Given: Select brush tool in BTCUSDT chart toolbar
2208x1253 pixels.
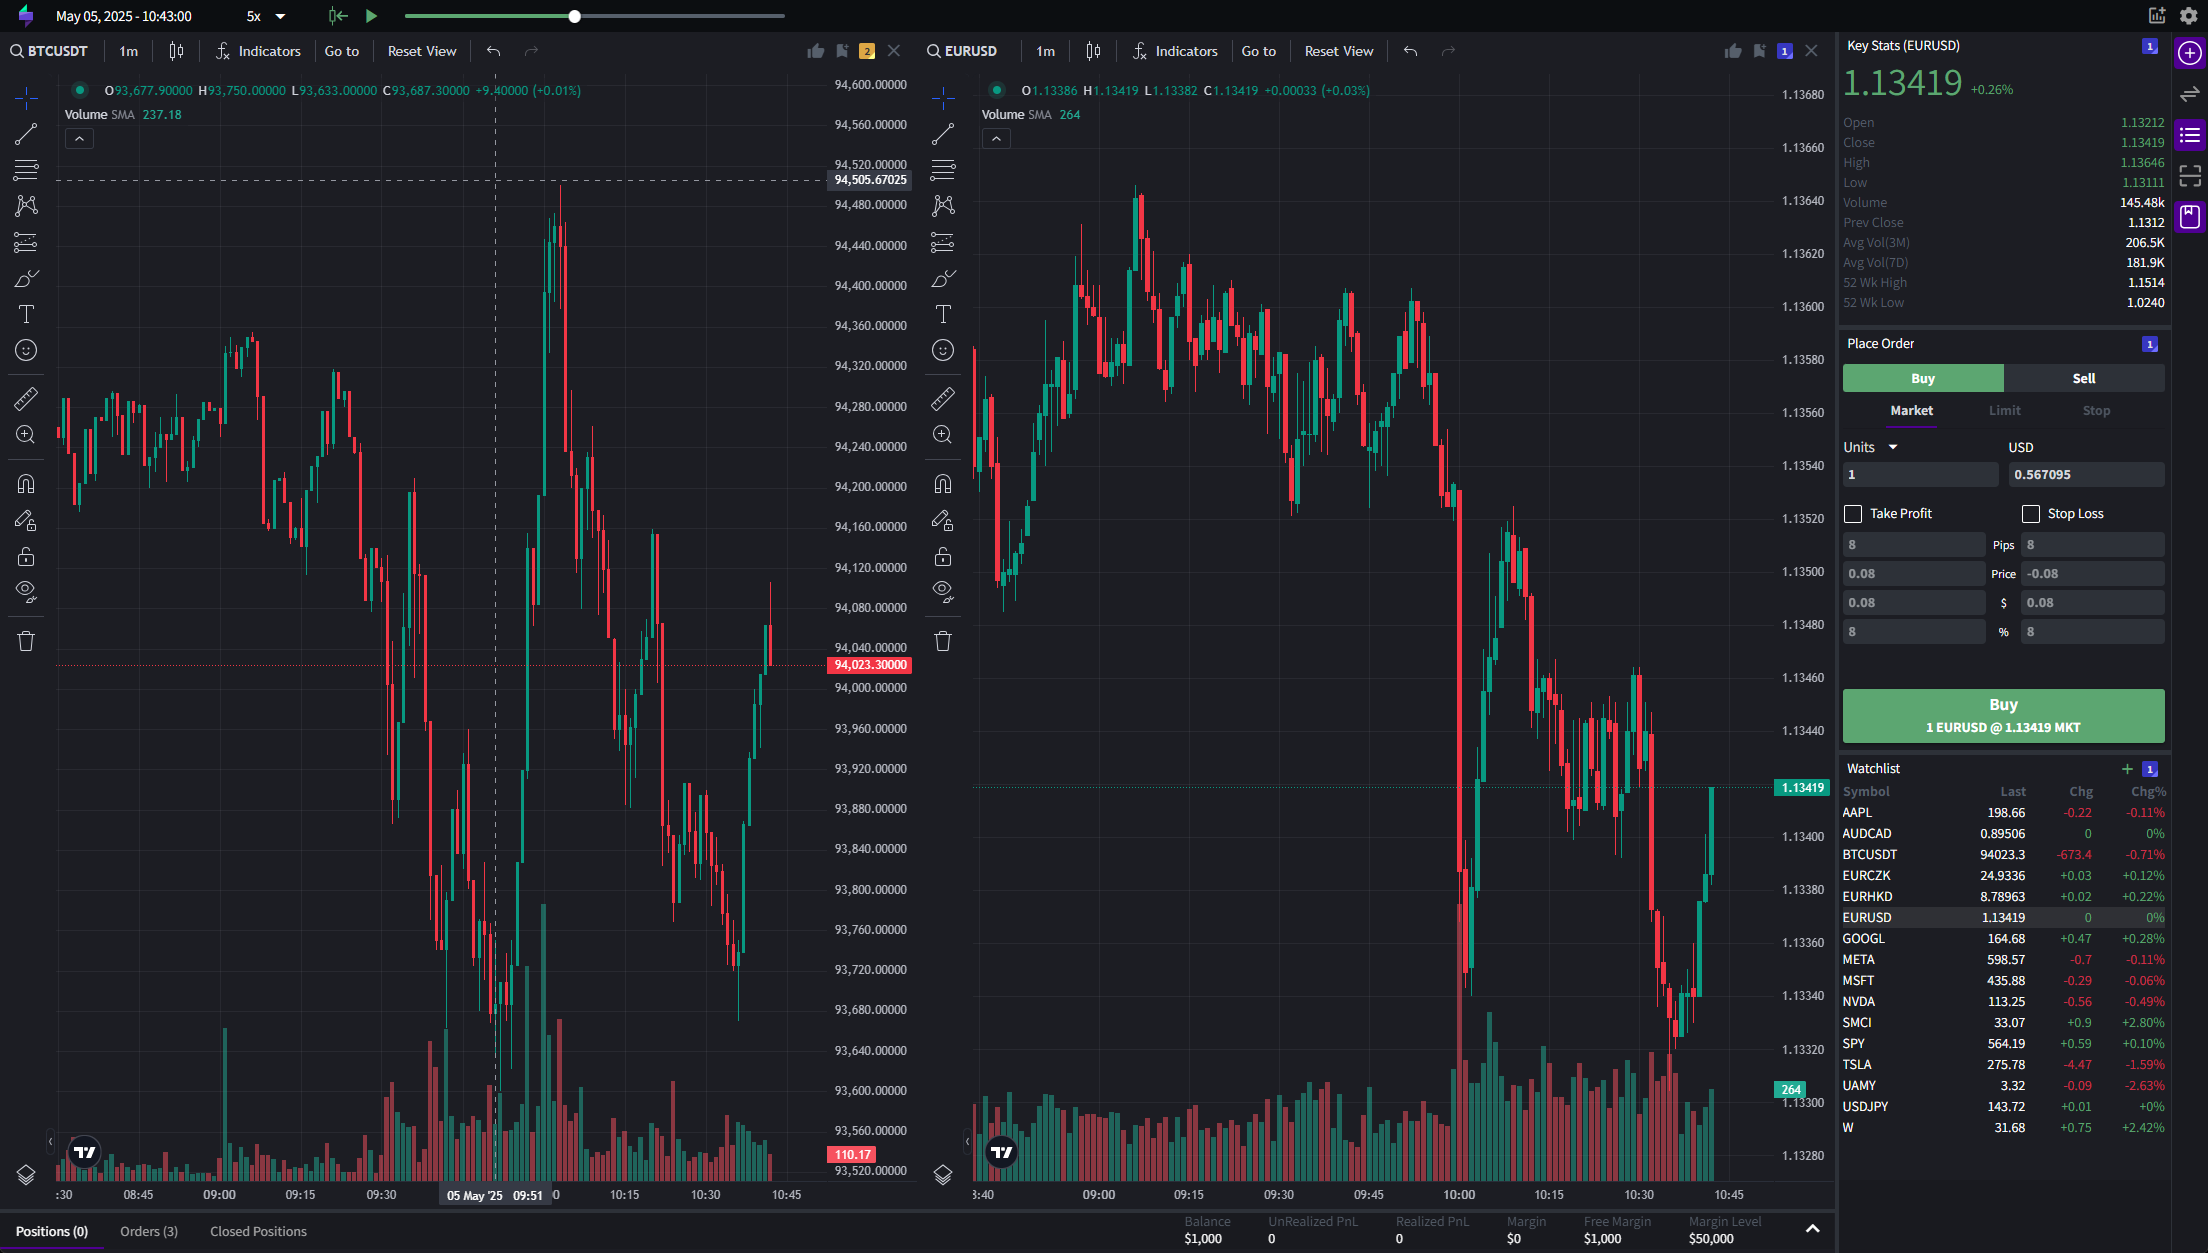Looking at the screenshot, I should (x=26, y=278).
